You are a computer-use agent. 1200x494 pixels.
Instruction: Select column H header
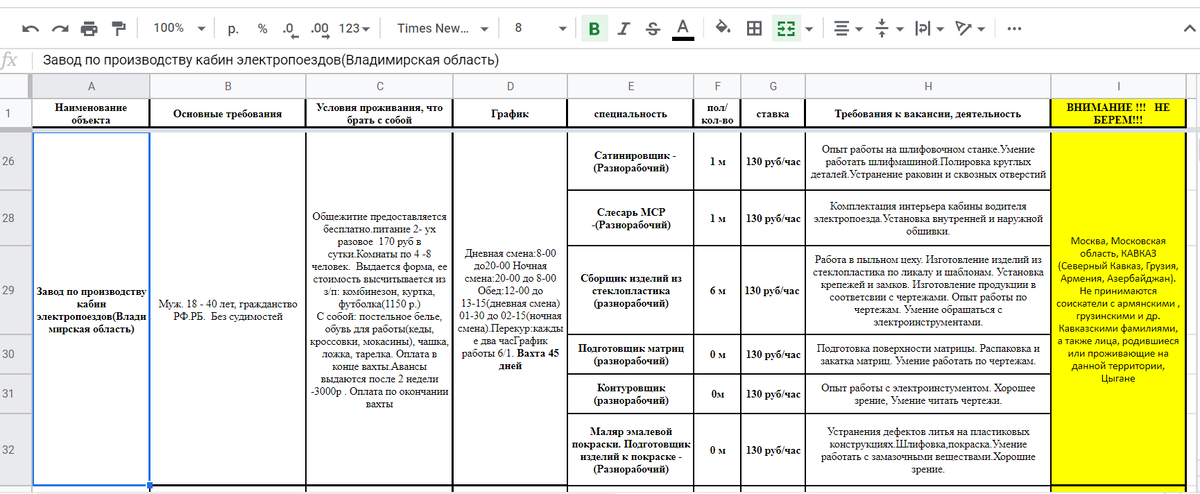coord(928,86)
